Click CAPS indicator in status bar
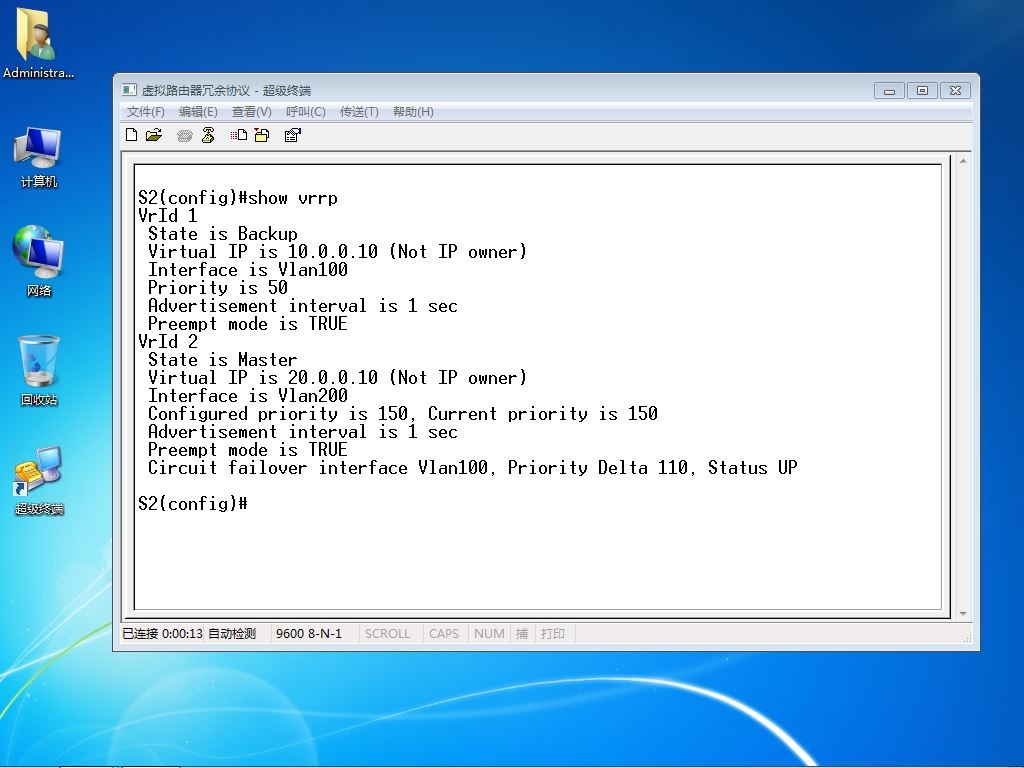 click(443, 633)
